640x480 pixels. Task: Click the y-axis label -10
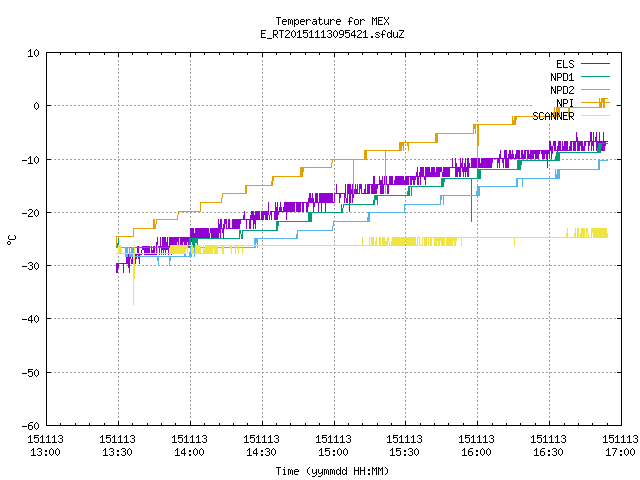31,160
